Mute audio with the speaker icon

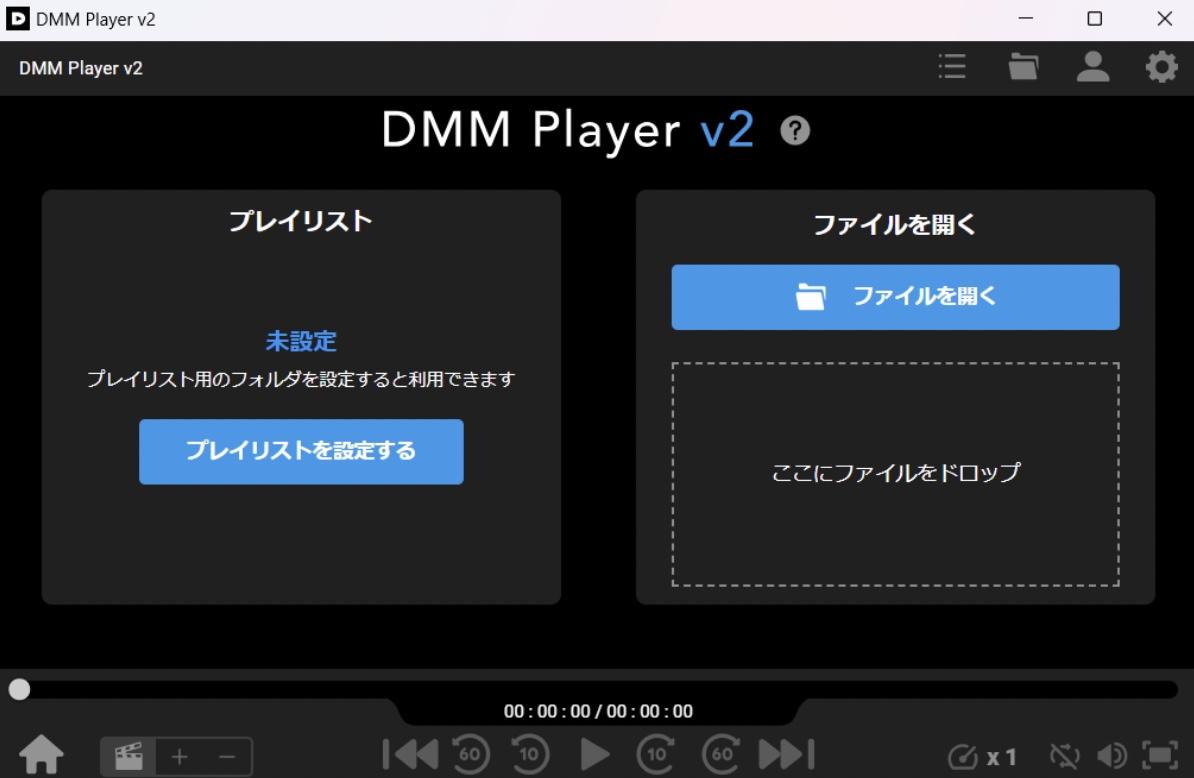(x=1112, y=756)
